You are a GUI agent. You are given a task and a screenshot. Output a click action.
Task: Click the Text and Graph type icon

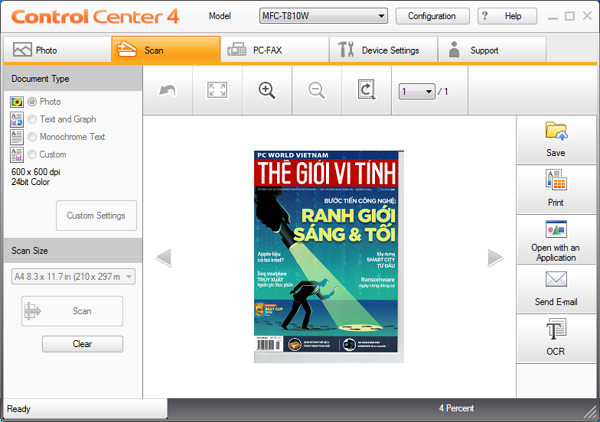[x=17, y=119]
